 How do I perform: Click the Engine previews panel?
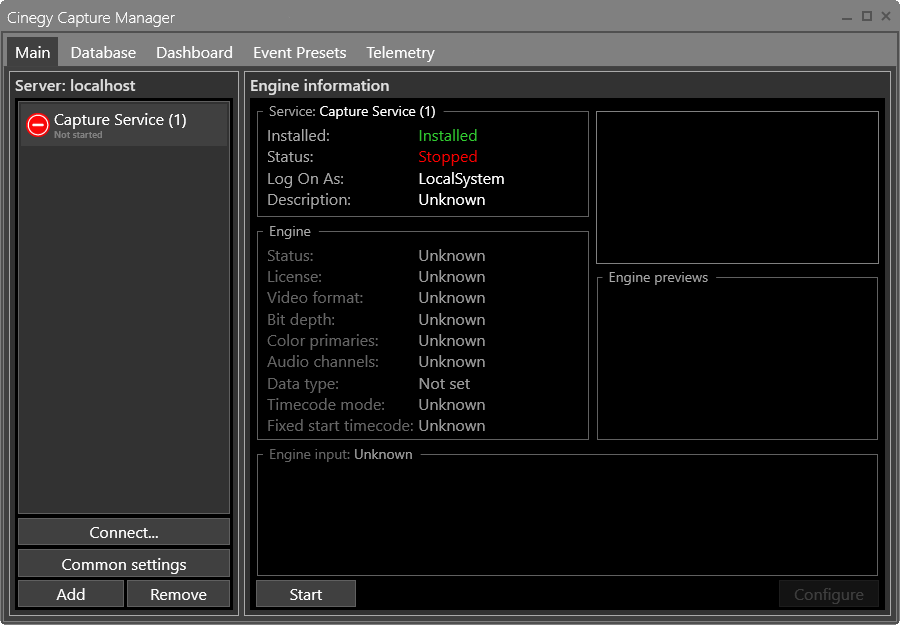coord(737,360)
